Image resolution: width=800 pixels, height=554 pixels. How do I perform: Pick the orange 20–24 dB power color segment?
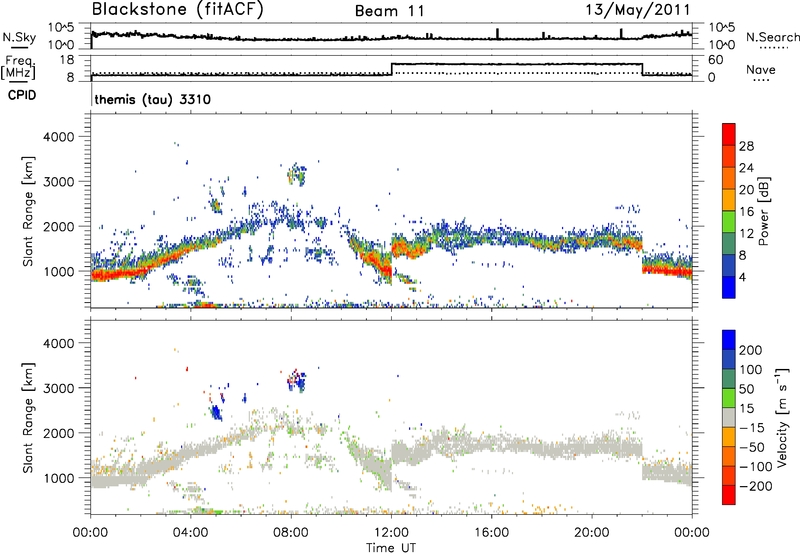[x=729, y=178]
